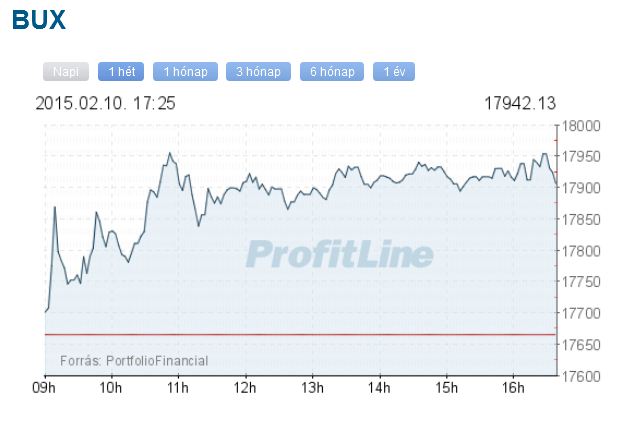Click the 09h tick on time axis

tap(44, 387)
